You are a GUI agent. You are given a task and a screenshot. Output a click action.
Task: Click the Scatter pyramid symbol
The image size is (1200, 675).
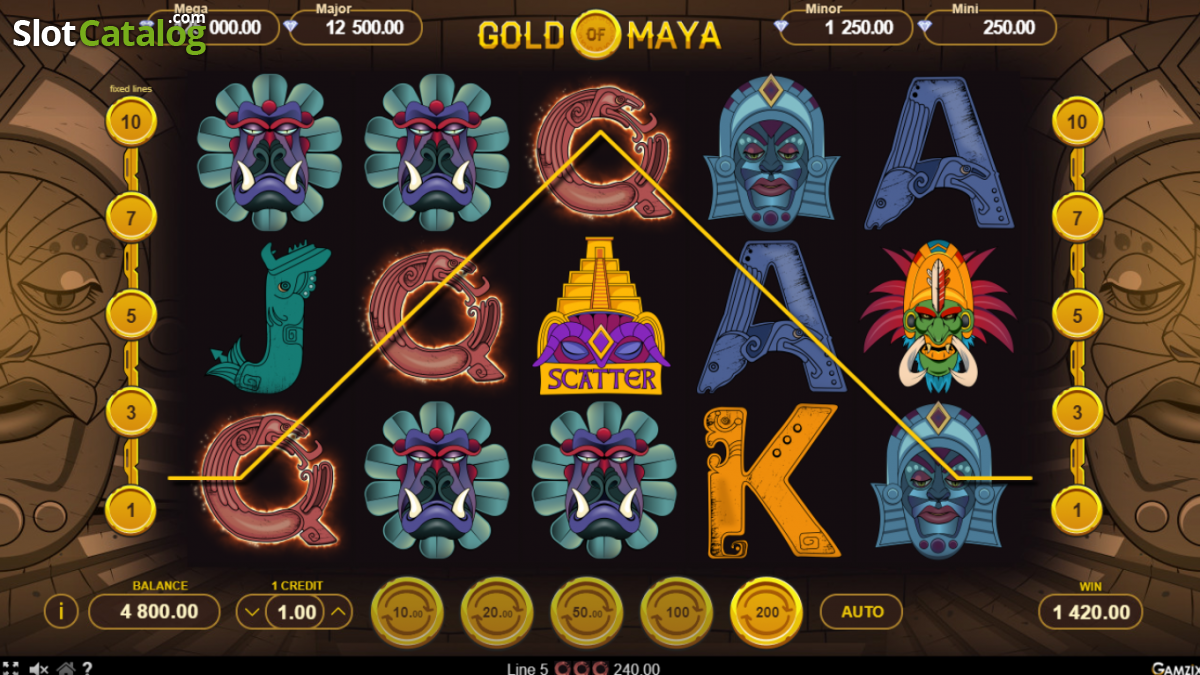point(600,316)
